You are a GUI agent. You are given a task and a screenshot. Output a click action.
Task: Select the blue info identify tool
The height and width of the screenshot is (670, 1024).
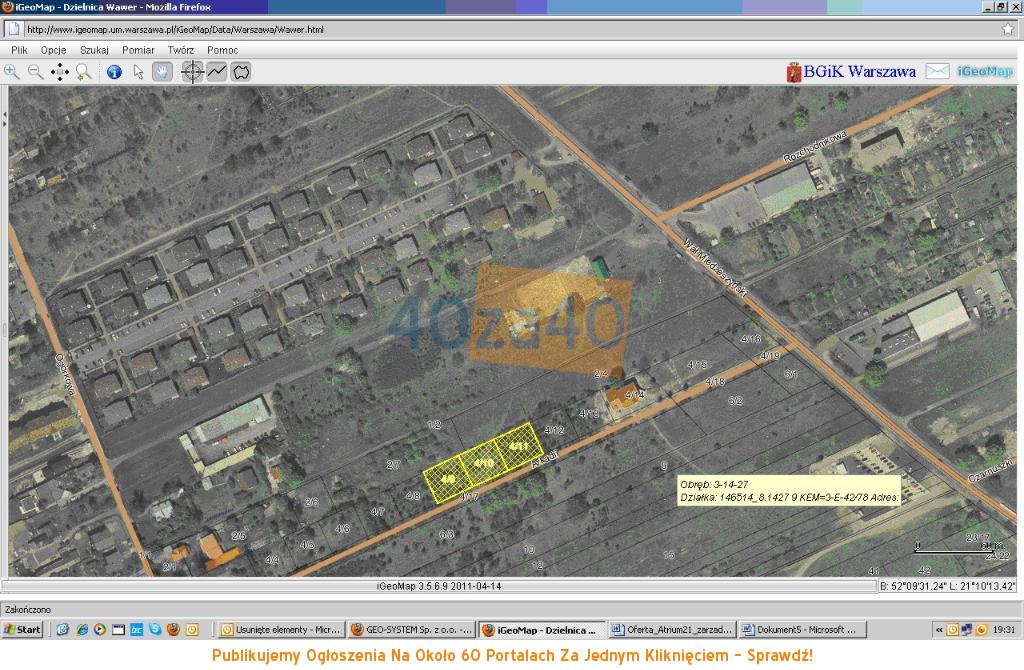[114, 72]
